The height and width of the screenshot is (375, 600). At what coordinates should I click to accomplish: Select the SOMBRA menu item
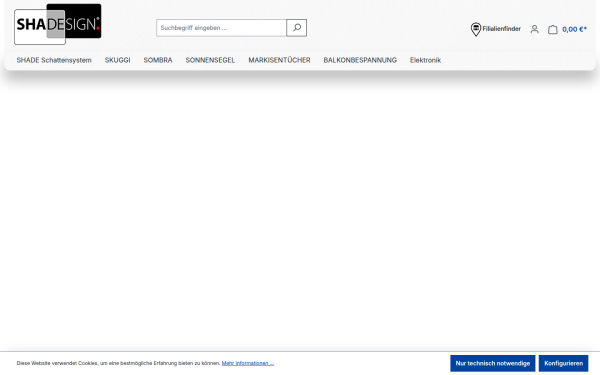[158, 60]
